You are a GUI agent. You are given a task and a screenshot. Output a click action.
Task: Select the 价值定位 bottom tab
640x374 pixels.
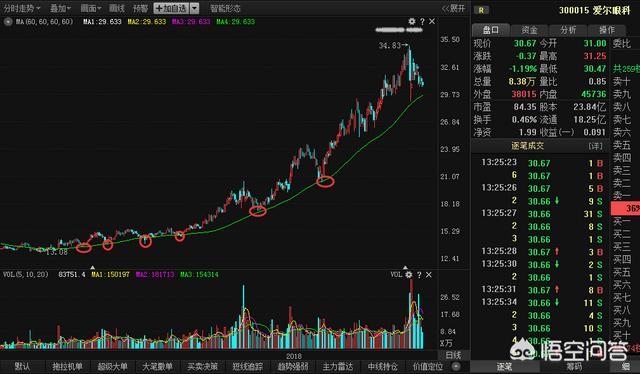pyautogui.click(x=427, y=367)
